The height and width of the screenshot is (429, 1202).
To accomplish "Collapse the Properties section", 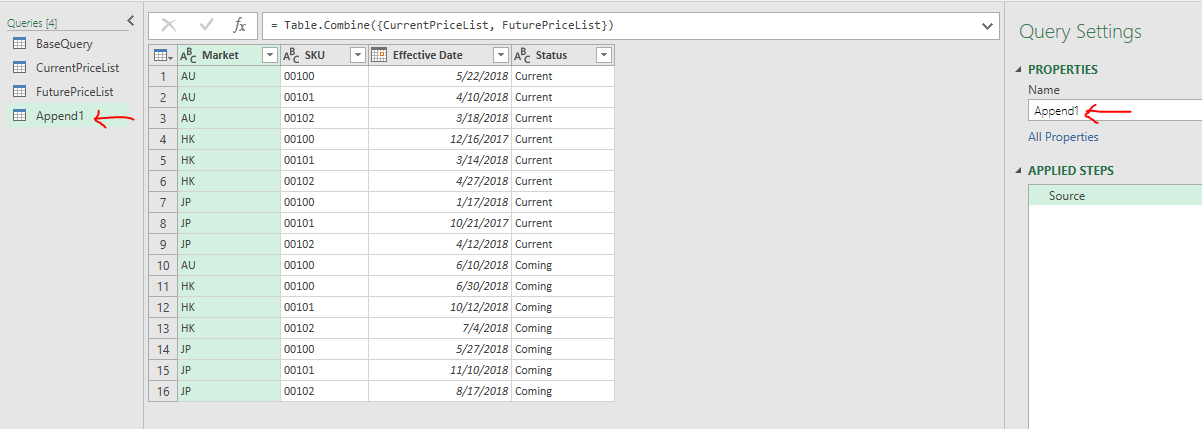I will [x=1019, y=69].
